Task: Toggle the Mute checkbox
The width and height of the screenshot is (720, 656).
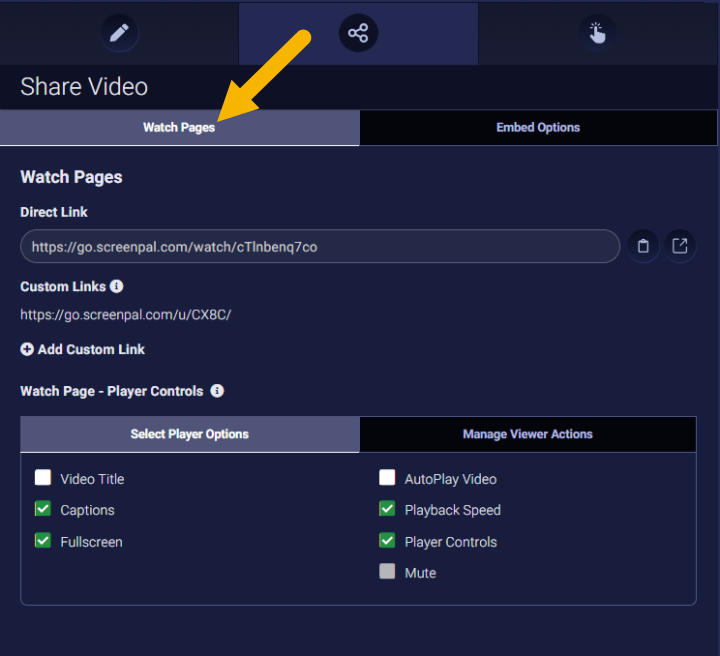Action: click(x=387, y=572)
